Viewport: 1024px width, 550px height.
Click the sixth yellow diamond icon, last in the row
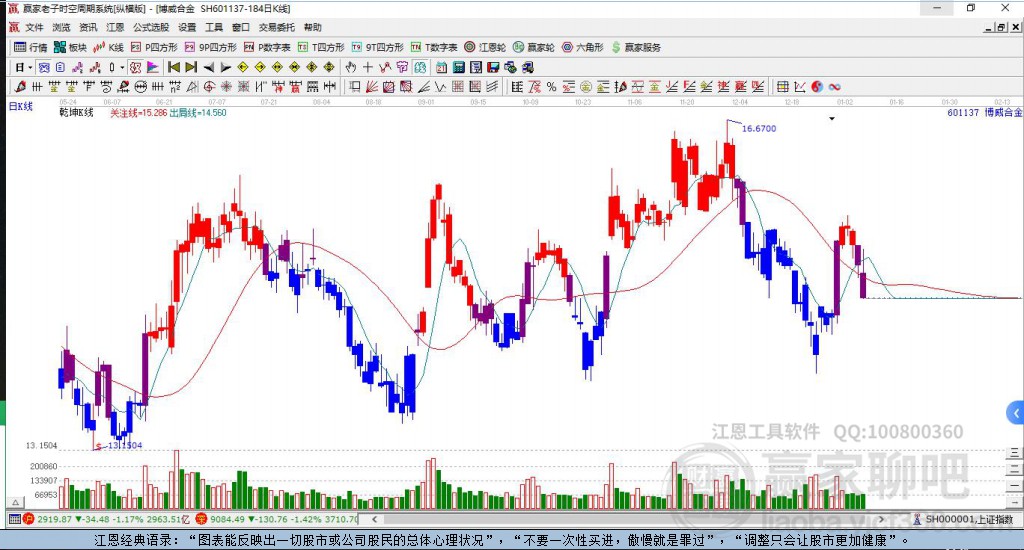328,67
